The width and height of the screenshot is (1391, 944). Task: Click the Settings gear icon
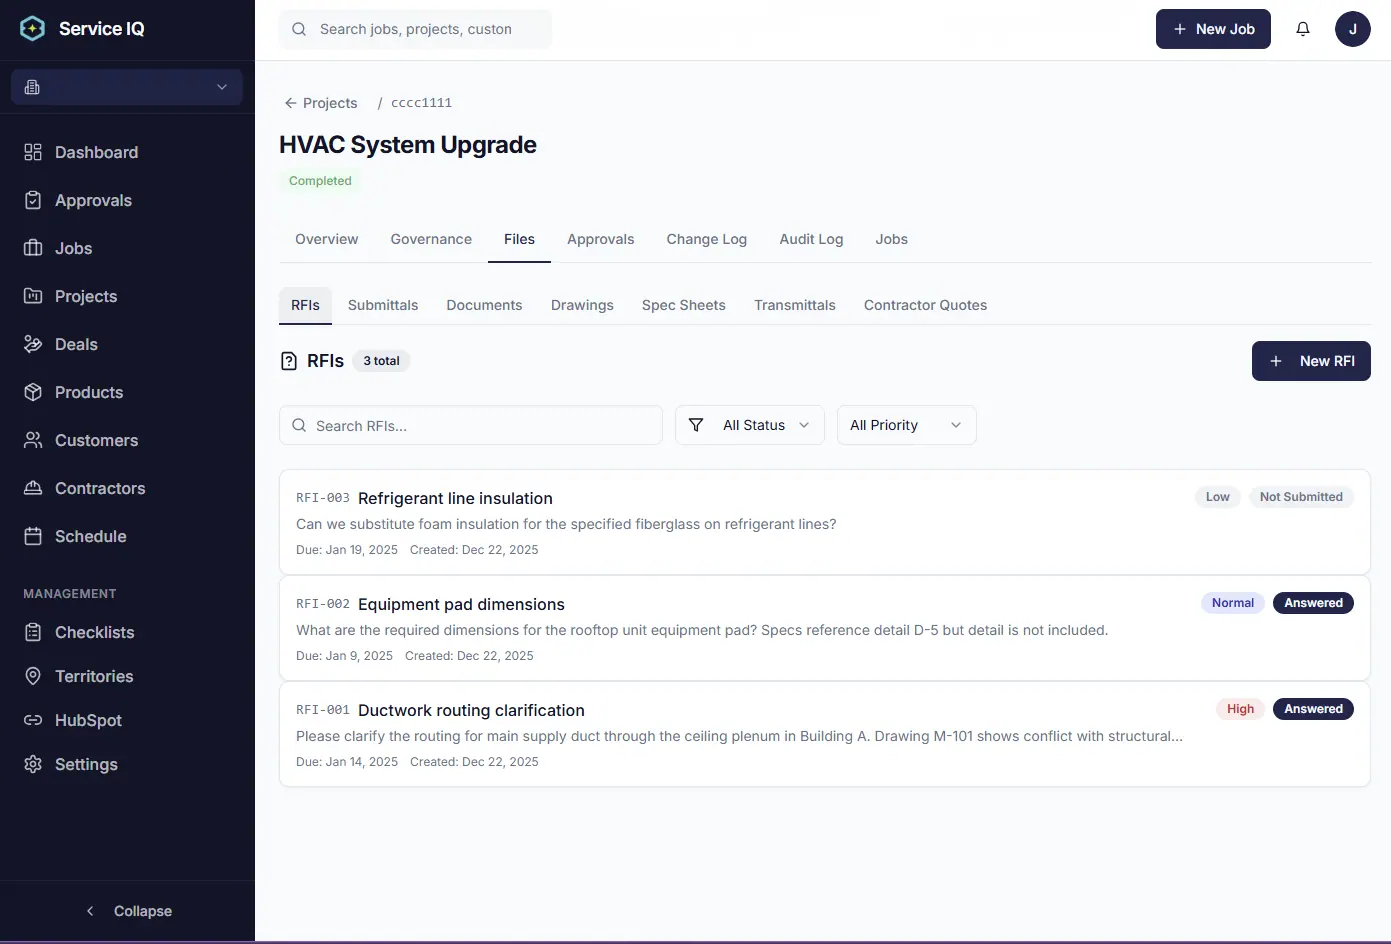(33, 764)
